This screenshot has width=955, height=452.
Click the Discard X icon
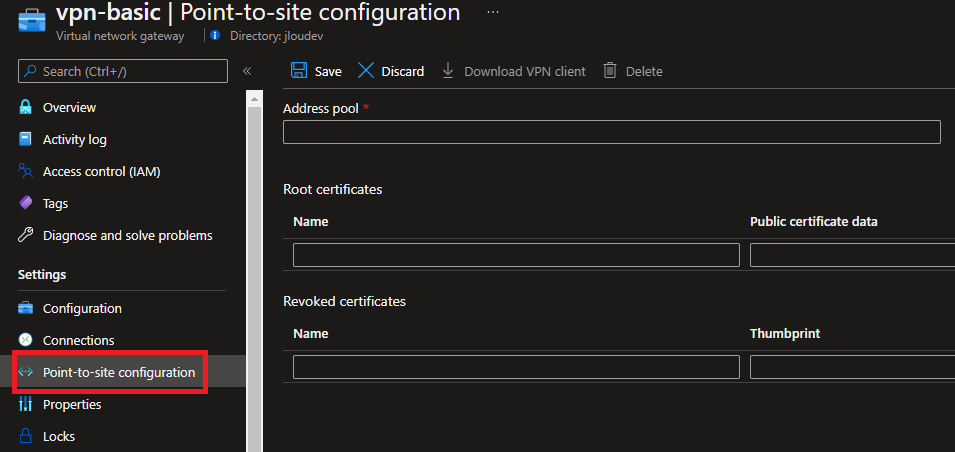coord(365,71)
